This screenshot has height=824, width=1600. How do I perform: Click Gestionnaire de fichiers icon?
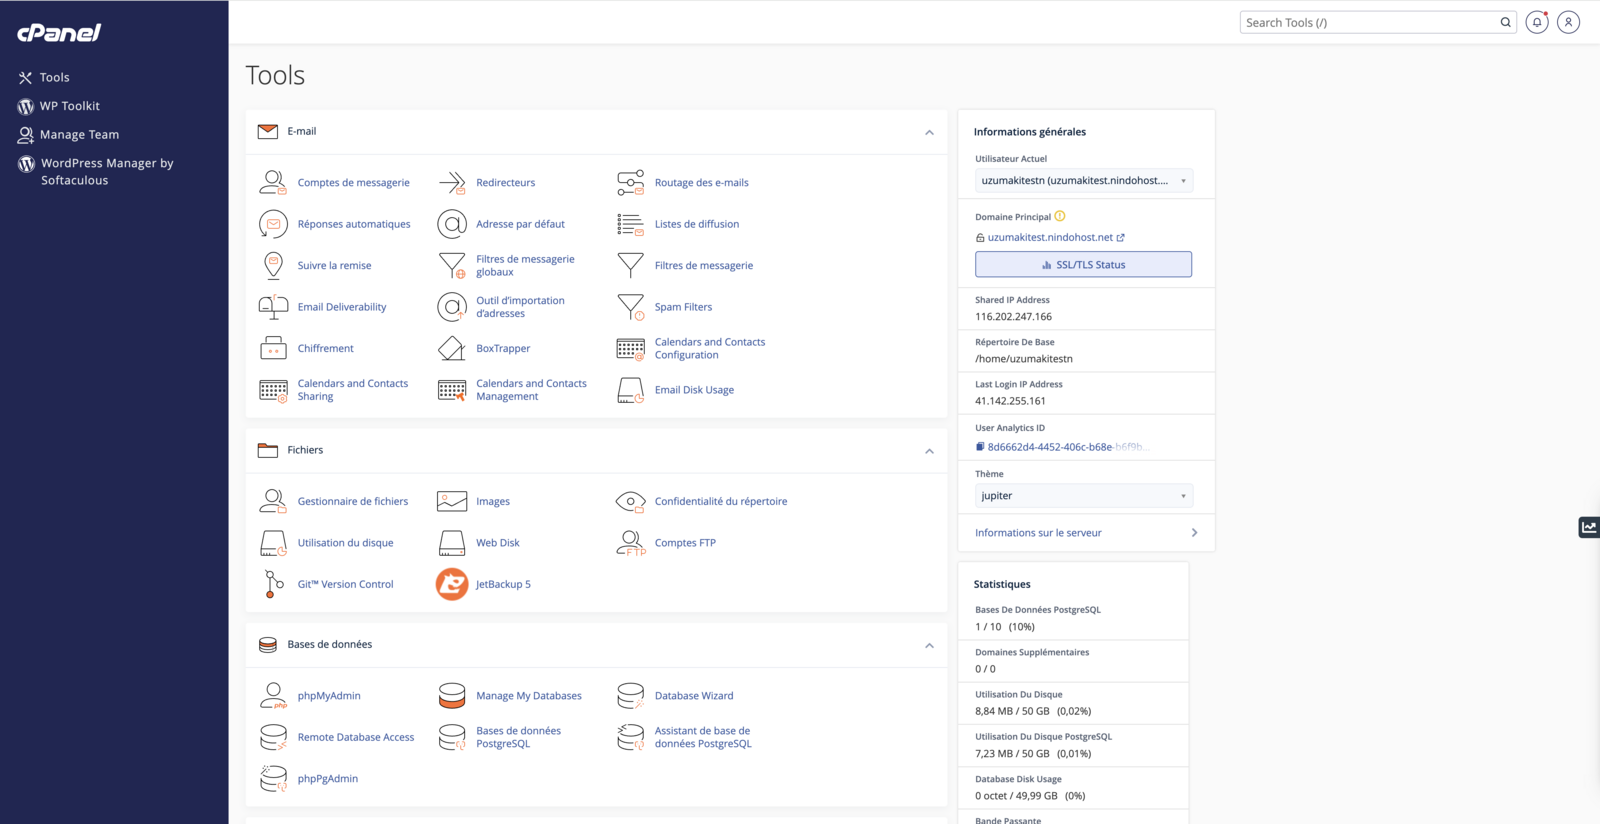273,501
